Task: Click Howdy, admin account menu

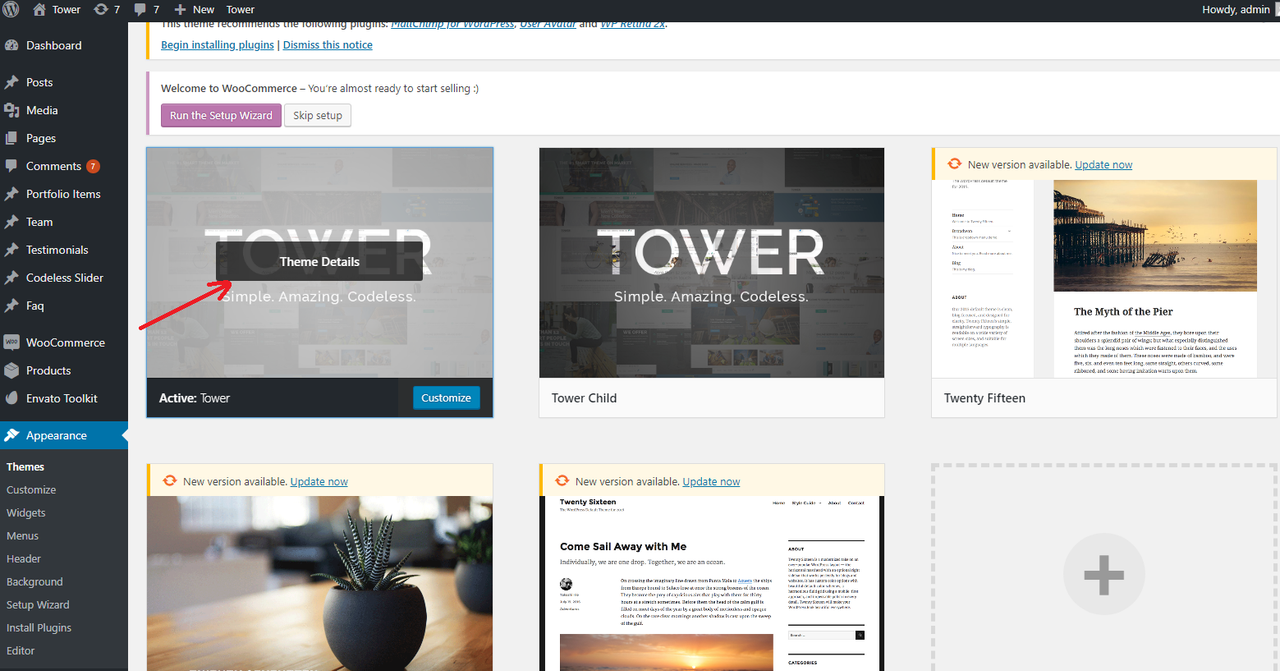Action: pyautogui.click(x=1238, y=9)
